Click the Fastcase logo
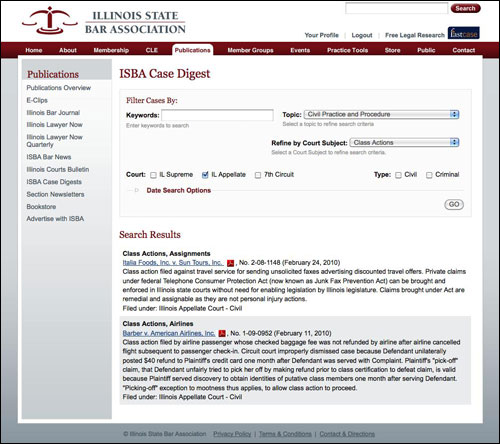The height and width of the screenshot is (444, 500). coord(464,33)
